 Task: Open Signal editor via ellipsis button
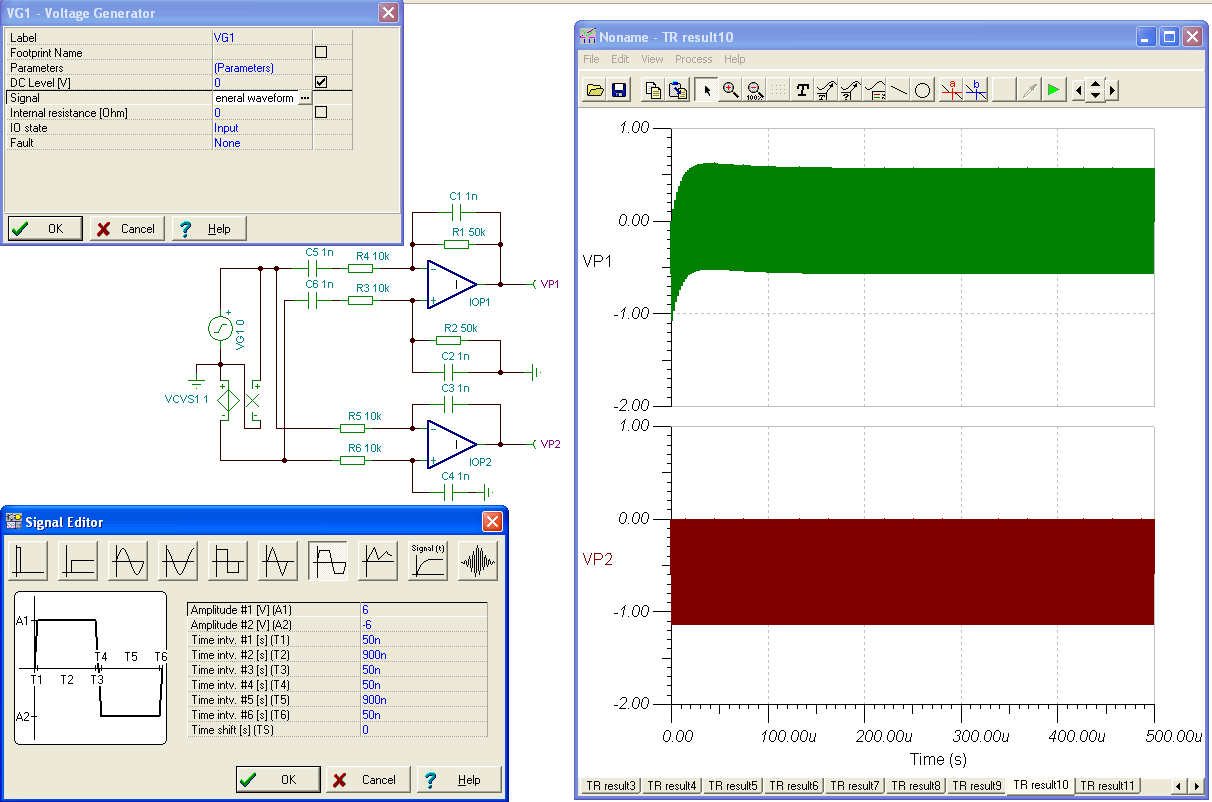304,98
